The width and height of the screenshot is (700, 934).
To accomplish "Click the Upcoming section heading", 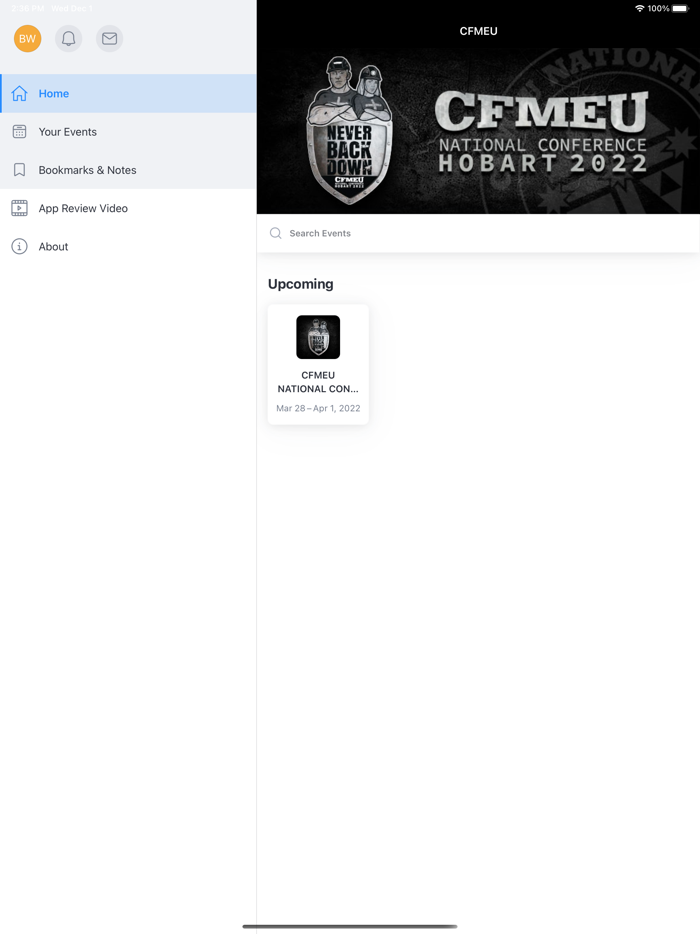I will pyautogui.click(x=301, y=284).
